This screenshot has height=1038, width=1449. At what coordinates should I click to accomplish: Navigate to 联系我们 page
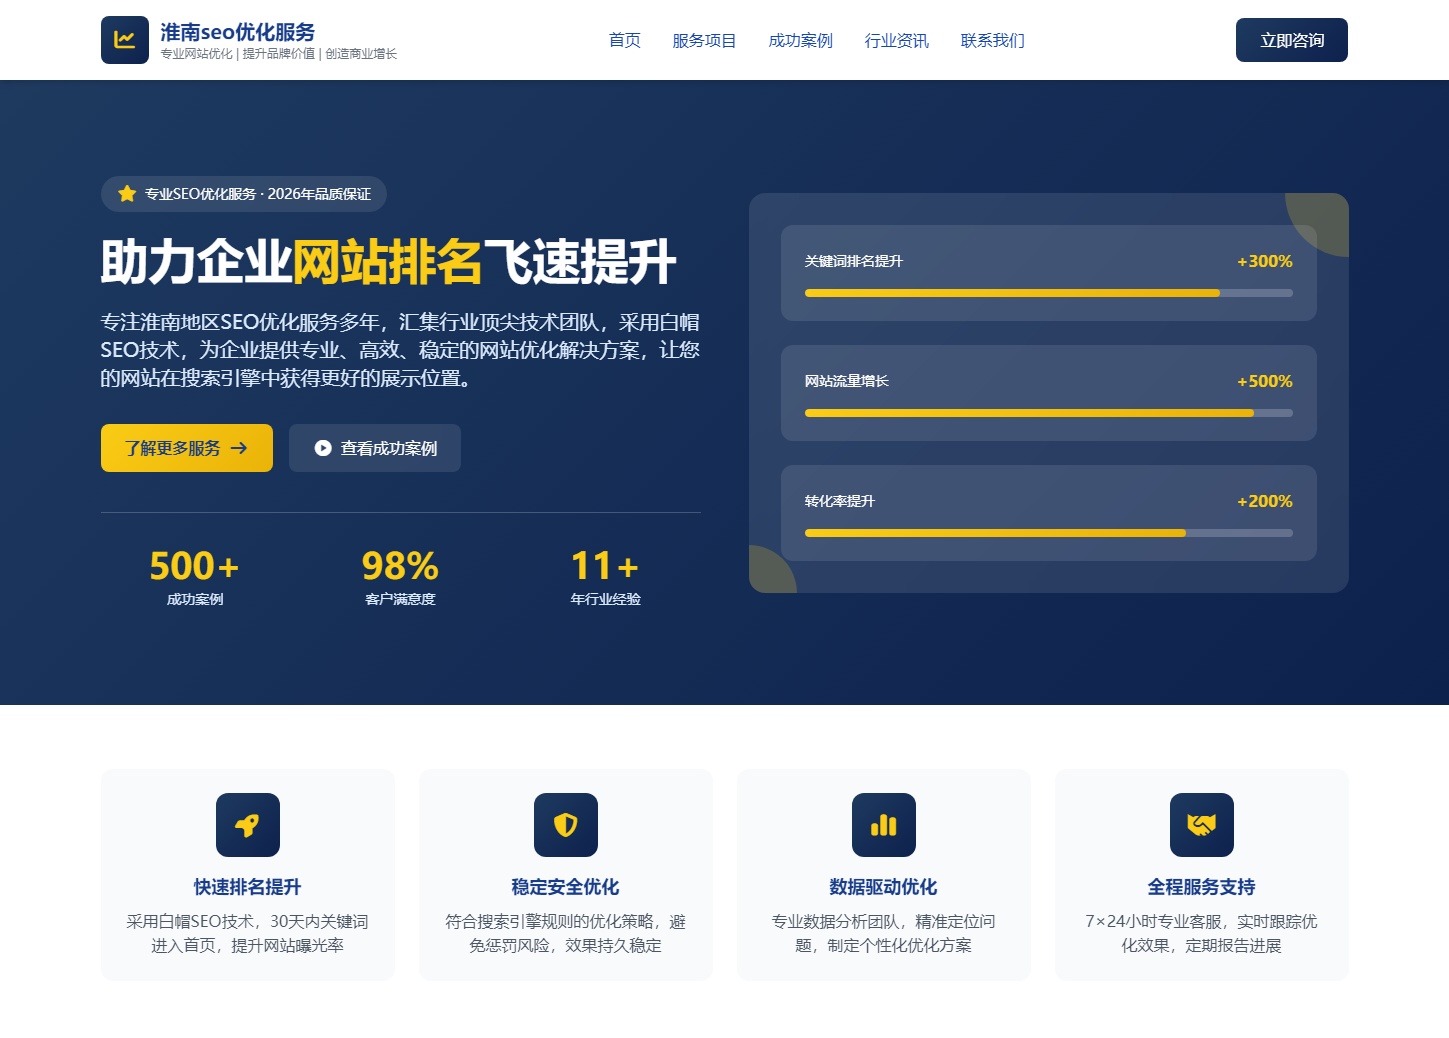click(x=992, y=40)
